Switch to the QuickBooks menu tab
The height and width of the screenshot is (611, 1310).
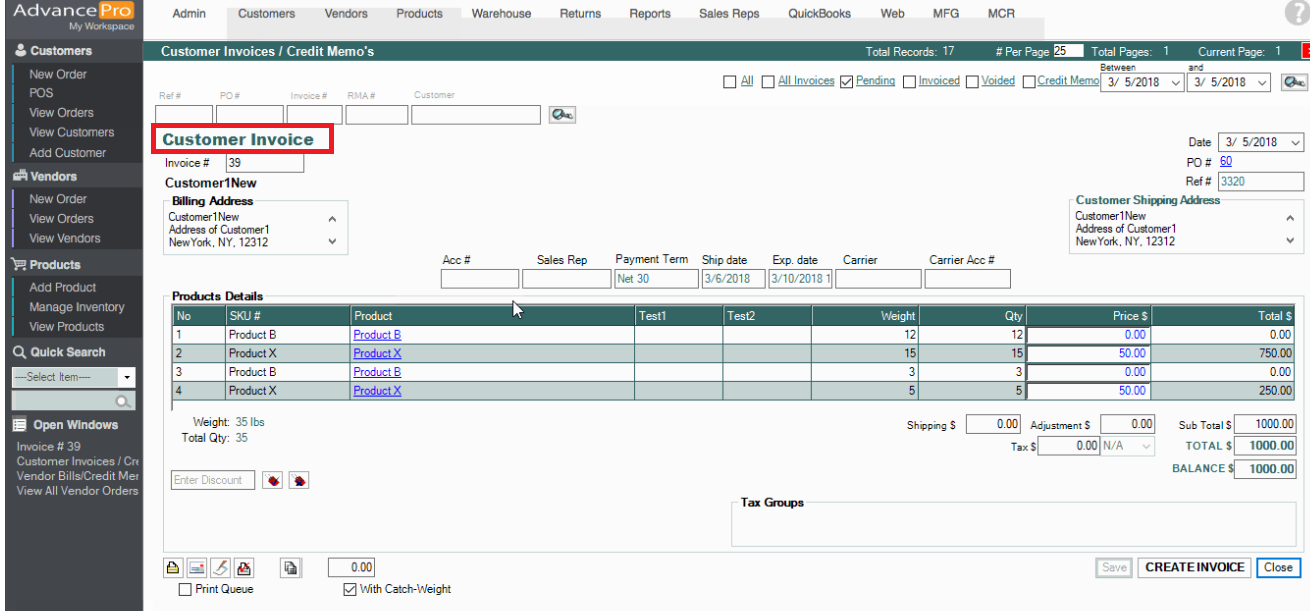point(818,14)
